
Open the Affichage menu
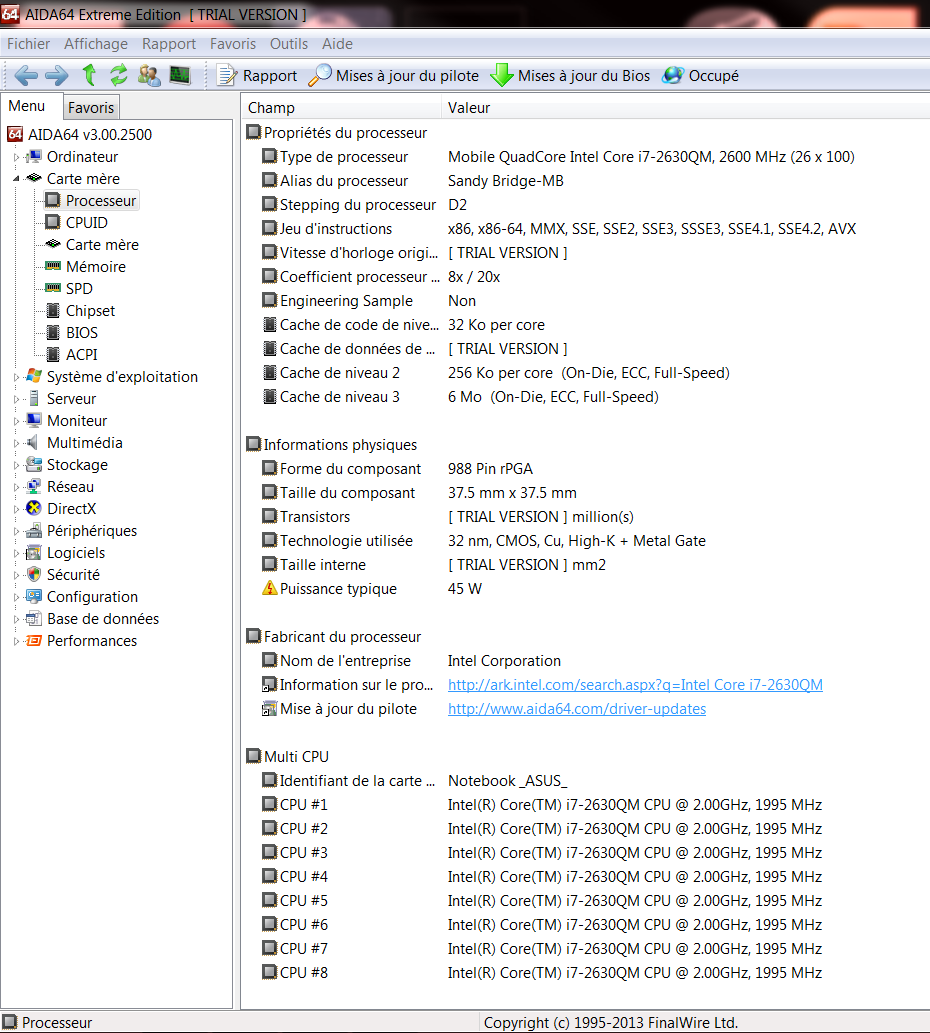(x=96, y=44)
